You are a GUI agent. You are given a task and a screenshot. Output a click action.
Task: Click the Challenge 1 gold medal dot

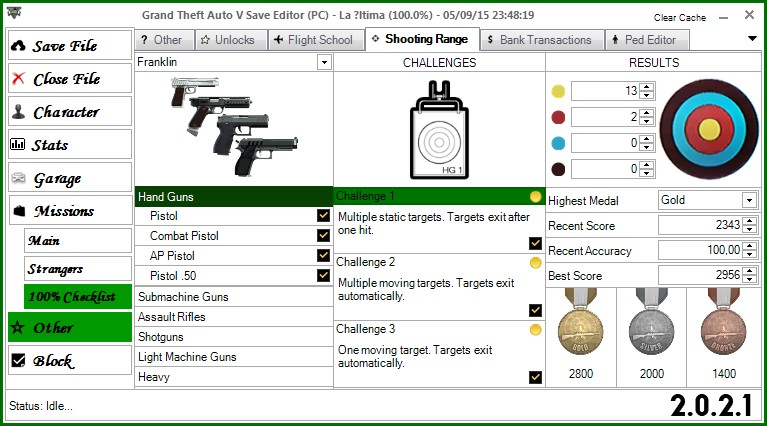(x=536, y=197)
